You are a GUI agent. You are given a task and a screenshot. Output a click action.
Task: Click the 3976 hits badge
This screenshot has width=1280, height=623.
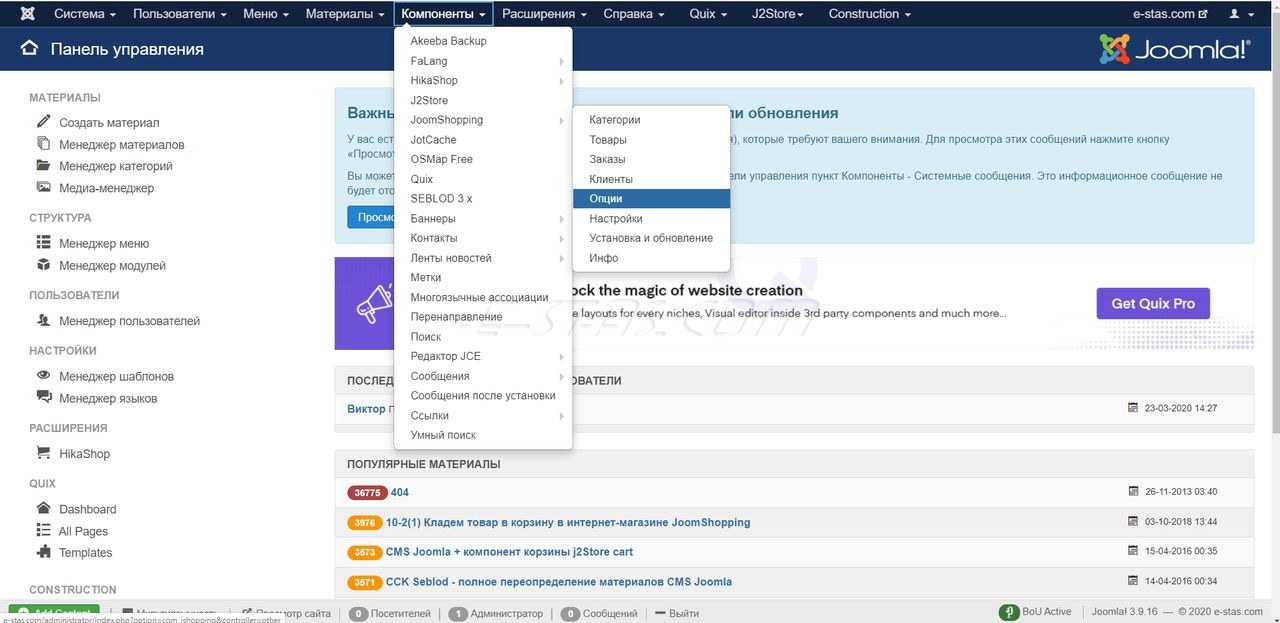coord(365,522)
